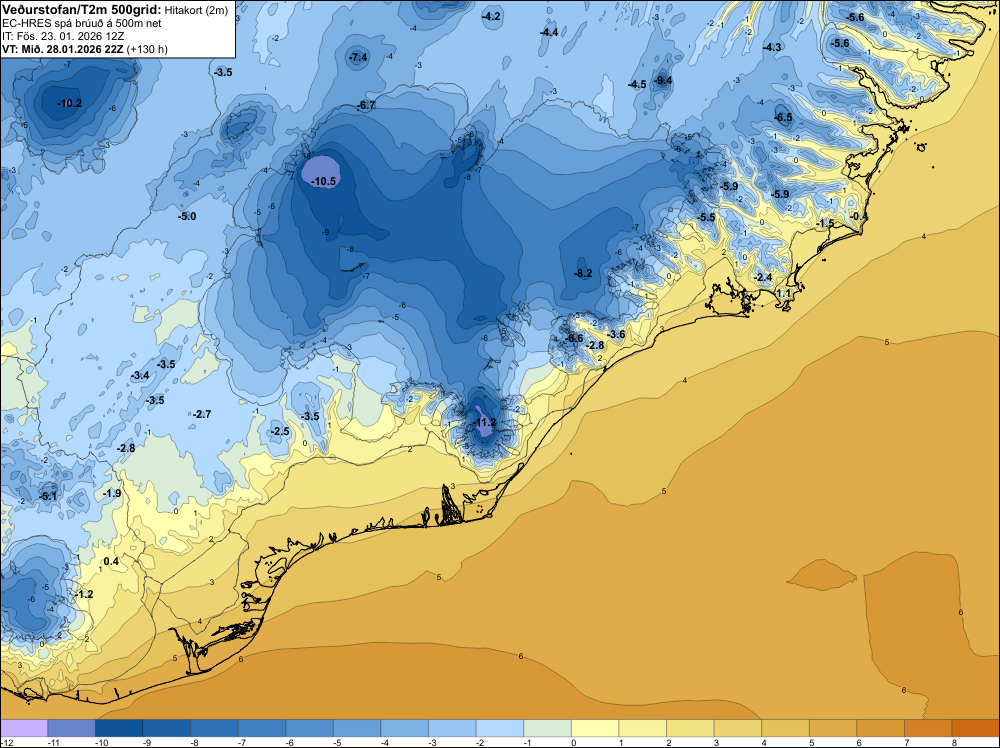Image resolution: width=1000 pixels, height=748 pixels.
Task: Click the -2.4 temperature label
Action: pos(763,277)
